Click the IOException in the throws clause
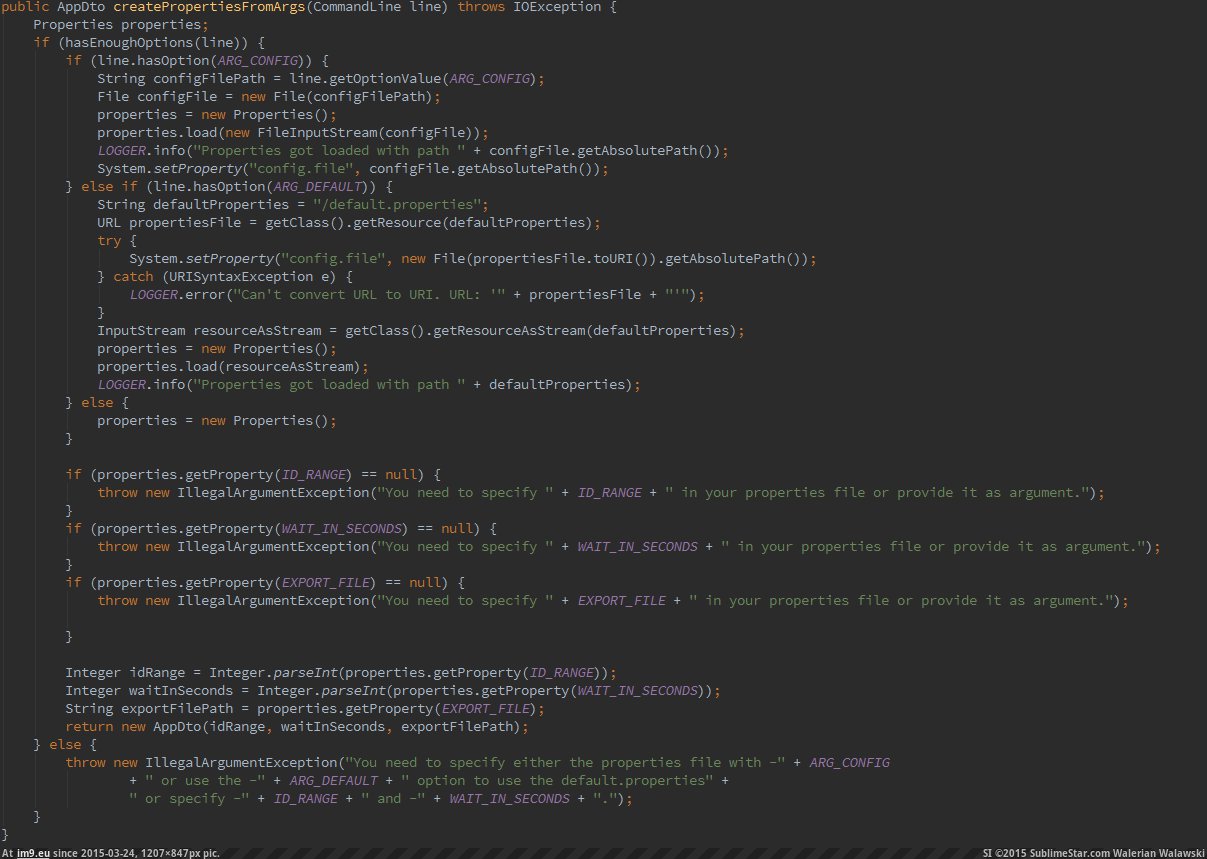The width and height of the screenshot is (1207, 859). pyautogui.click(x=558, y=7)
